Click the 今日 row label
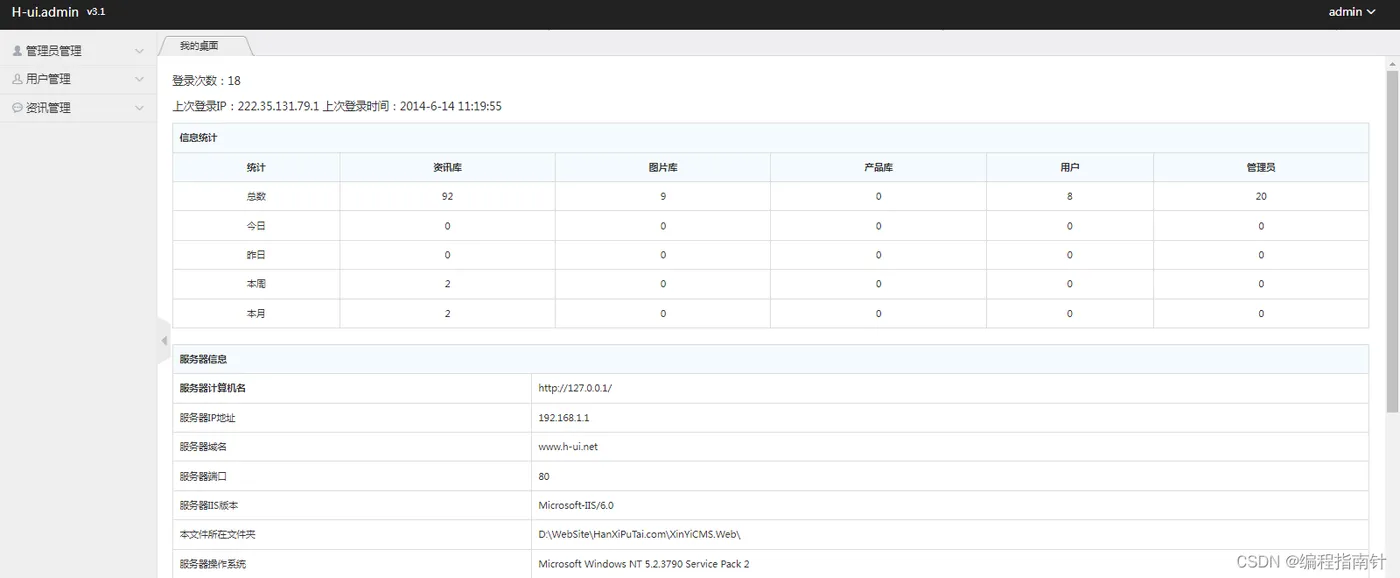Screen dimensions: 1400x578 click(256, 226)
